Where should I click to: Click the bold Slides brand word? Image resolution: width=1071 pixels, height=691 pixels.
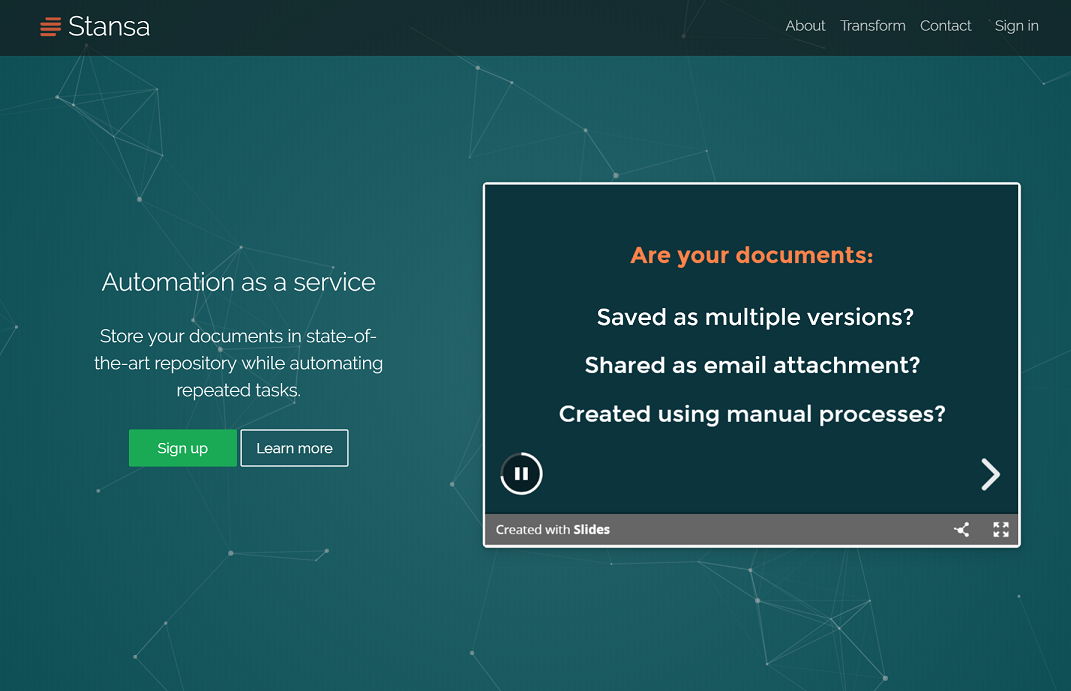[x=591, y=530]
